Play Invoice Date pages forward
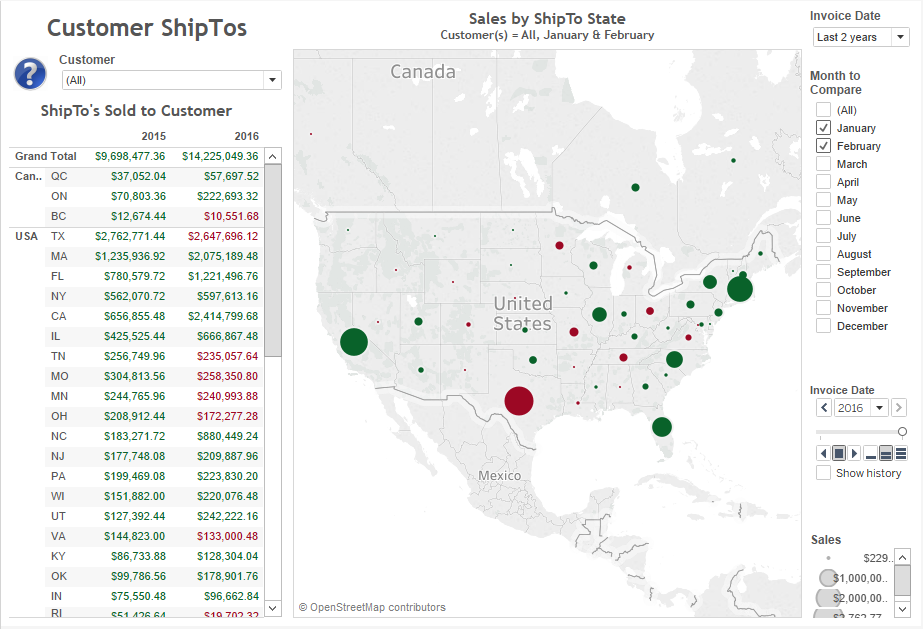The image size is (923, 629). click(854, 453)
